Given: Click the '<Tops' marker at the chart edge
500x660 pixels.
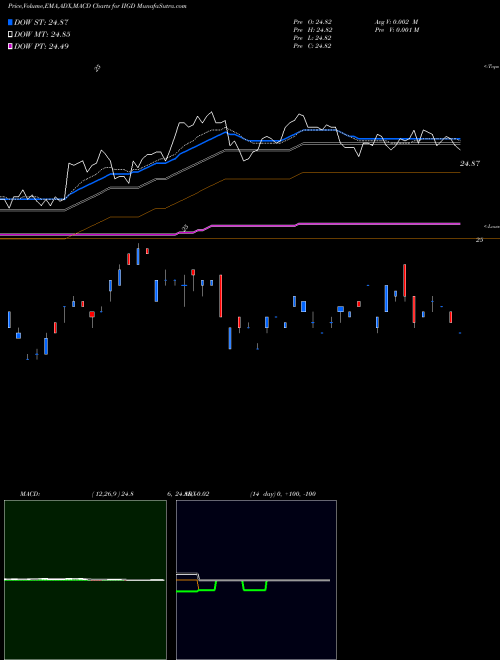Looking at the screenshot, I should click(492, 67).
